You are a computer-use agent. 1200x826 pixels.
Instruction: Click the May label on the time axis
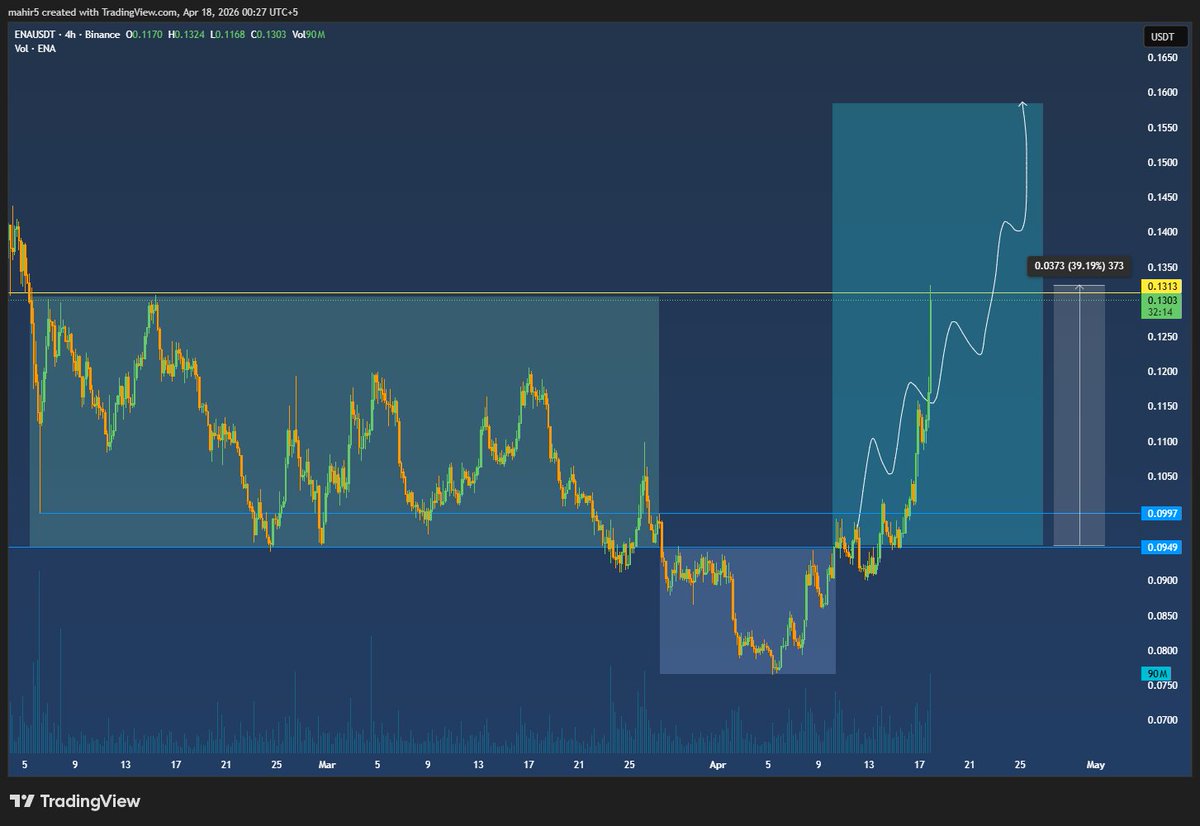(x=1095, y=765)
